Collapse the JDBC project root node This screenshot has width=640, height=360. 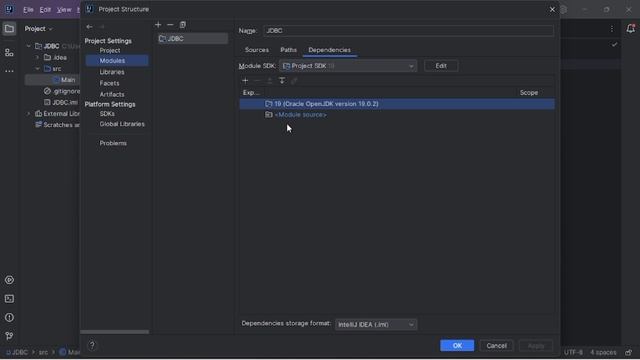tap(29, 46)
